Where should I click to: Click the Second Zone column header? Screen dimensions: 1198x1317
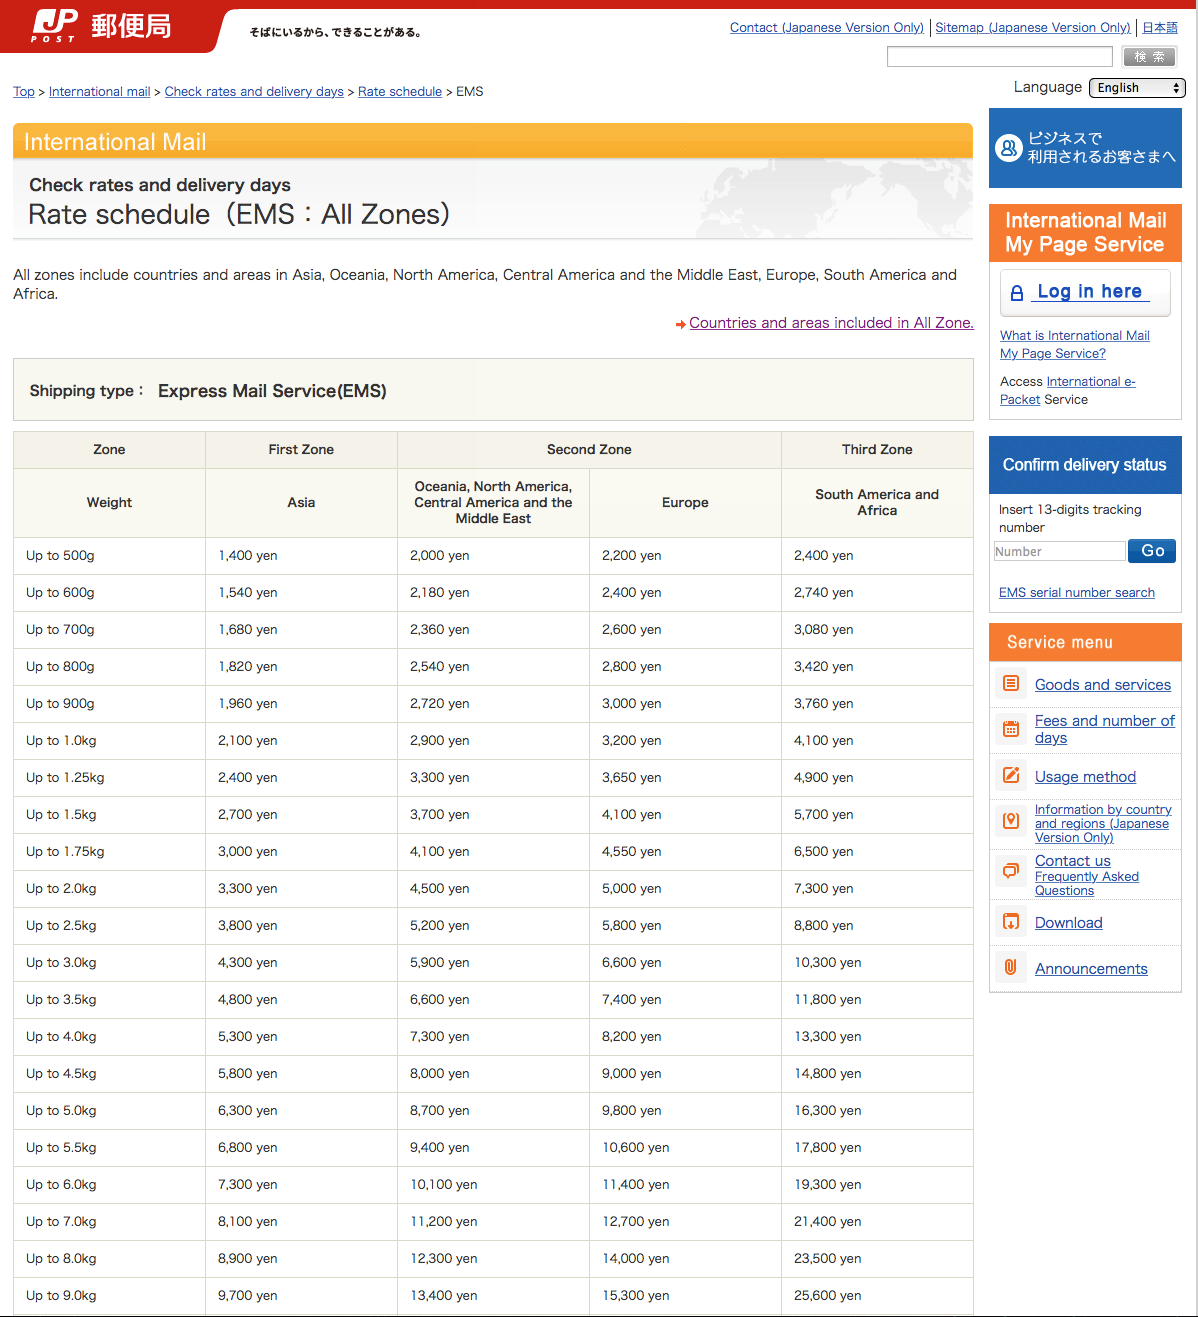coord(589,450)
